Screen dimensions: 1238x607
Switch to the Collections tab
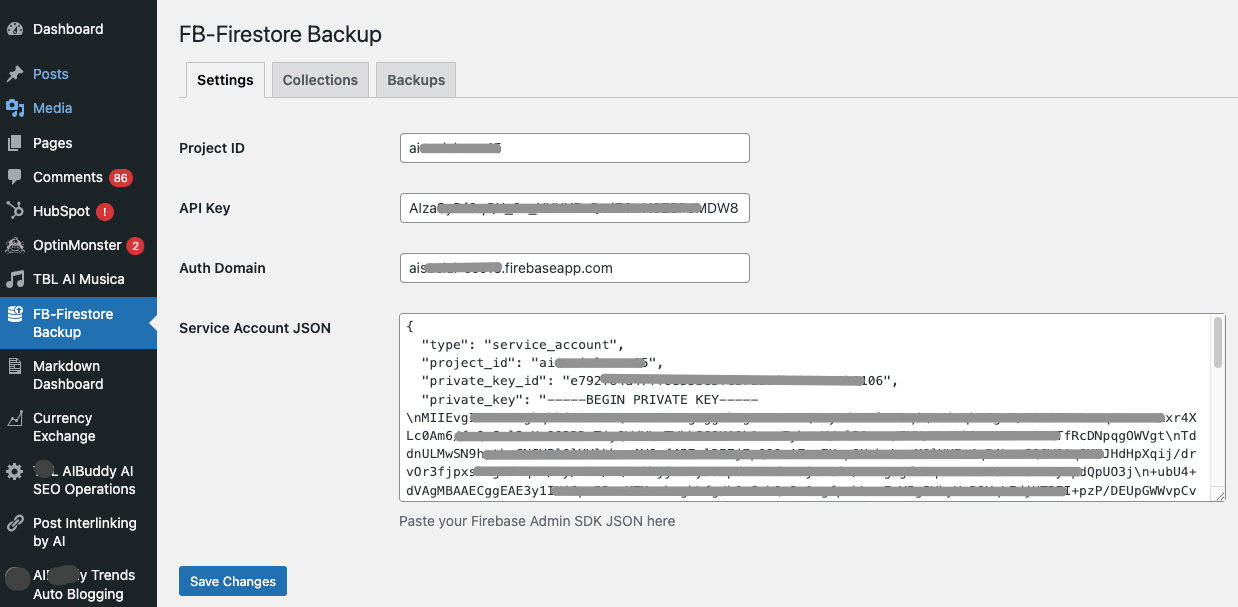[320, 80]
